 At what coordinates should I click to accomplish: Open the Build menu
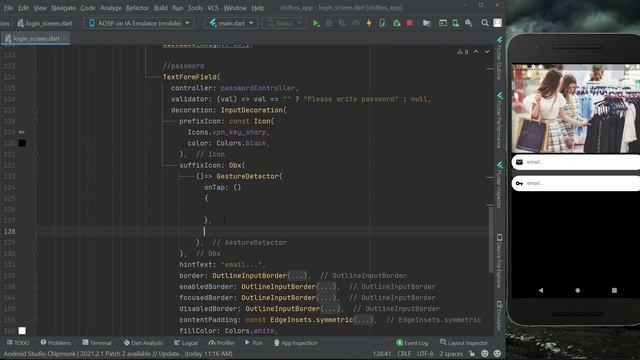pyautogui.click(x=161, y=8)
